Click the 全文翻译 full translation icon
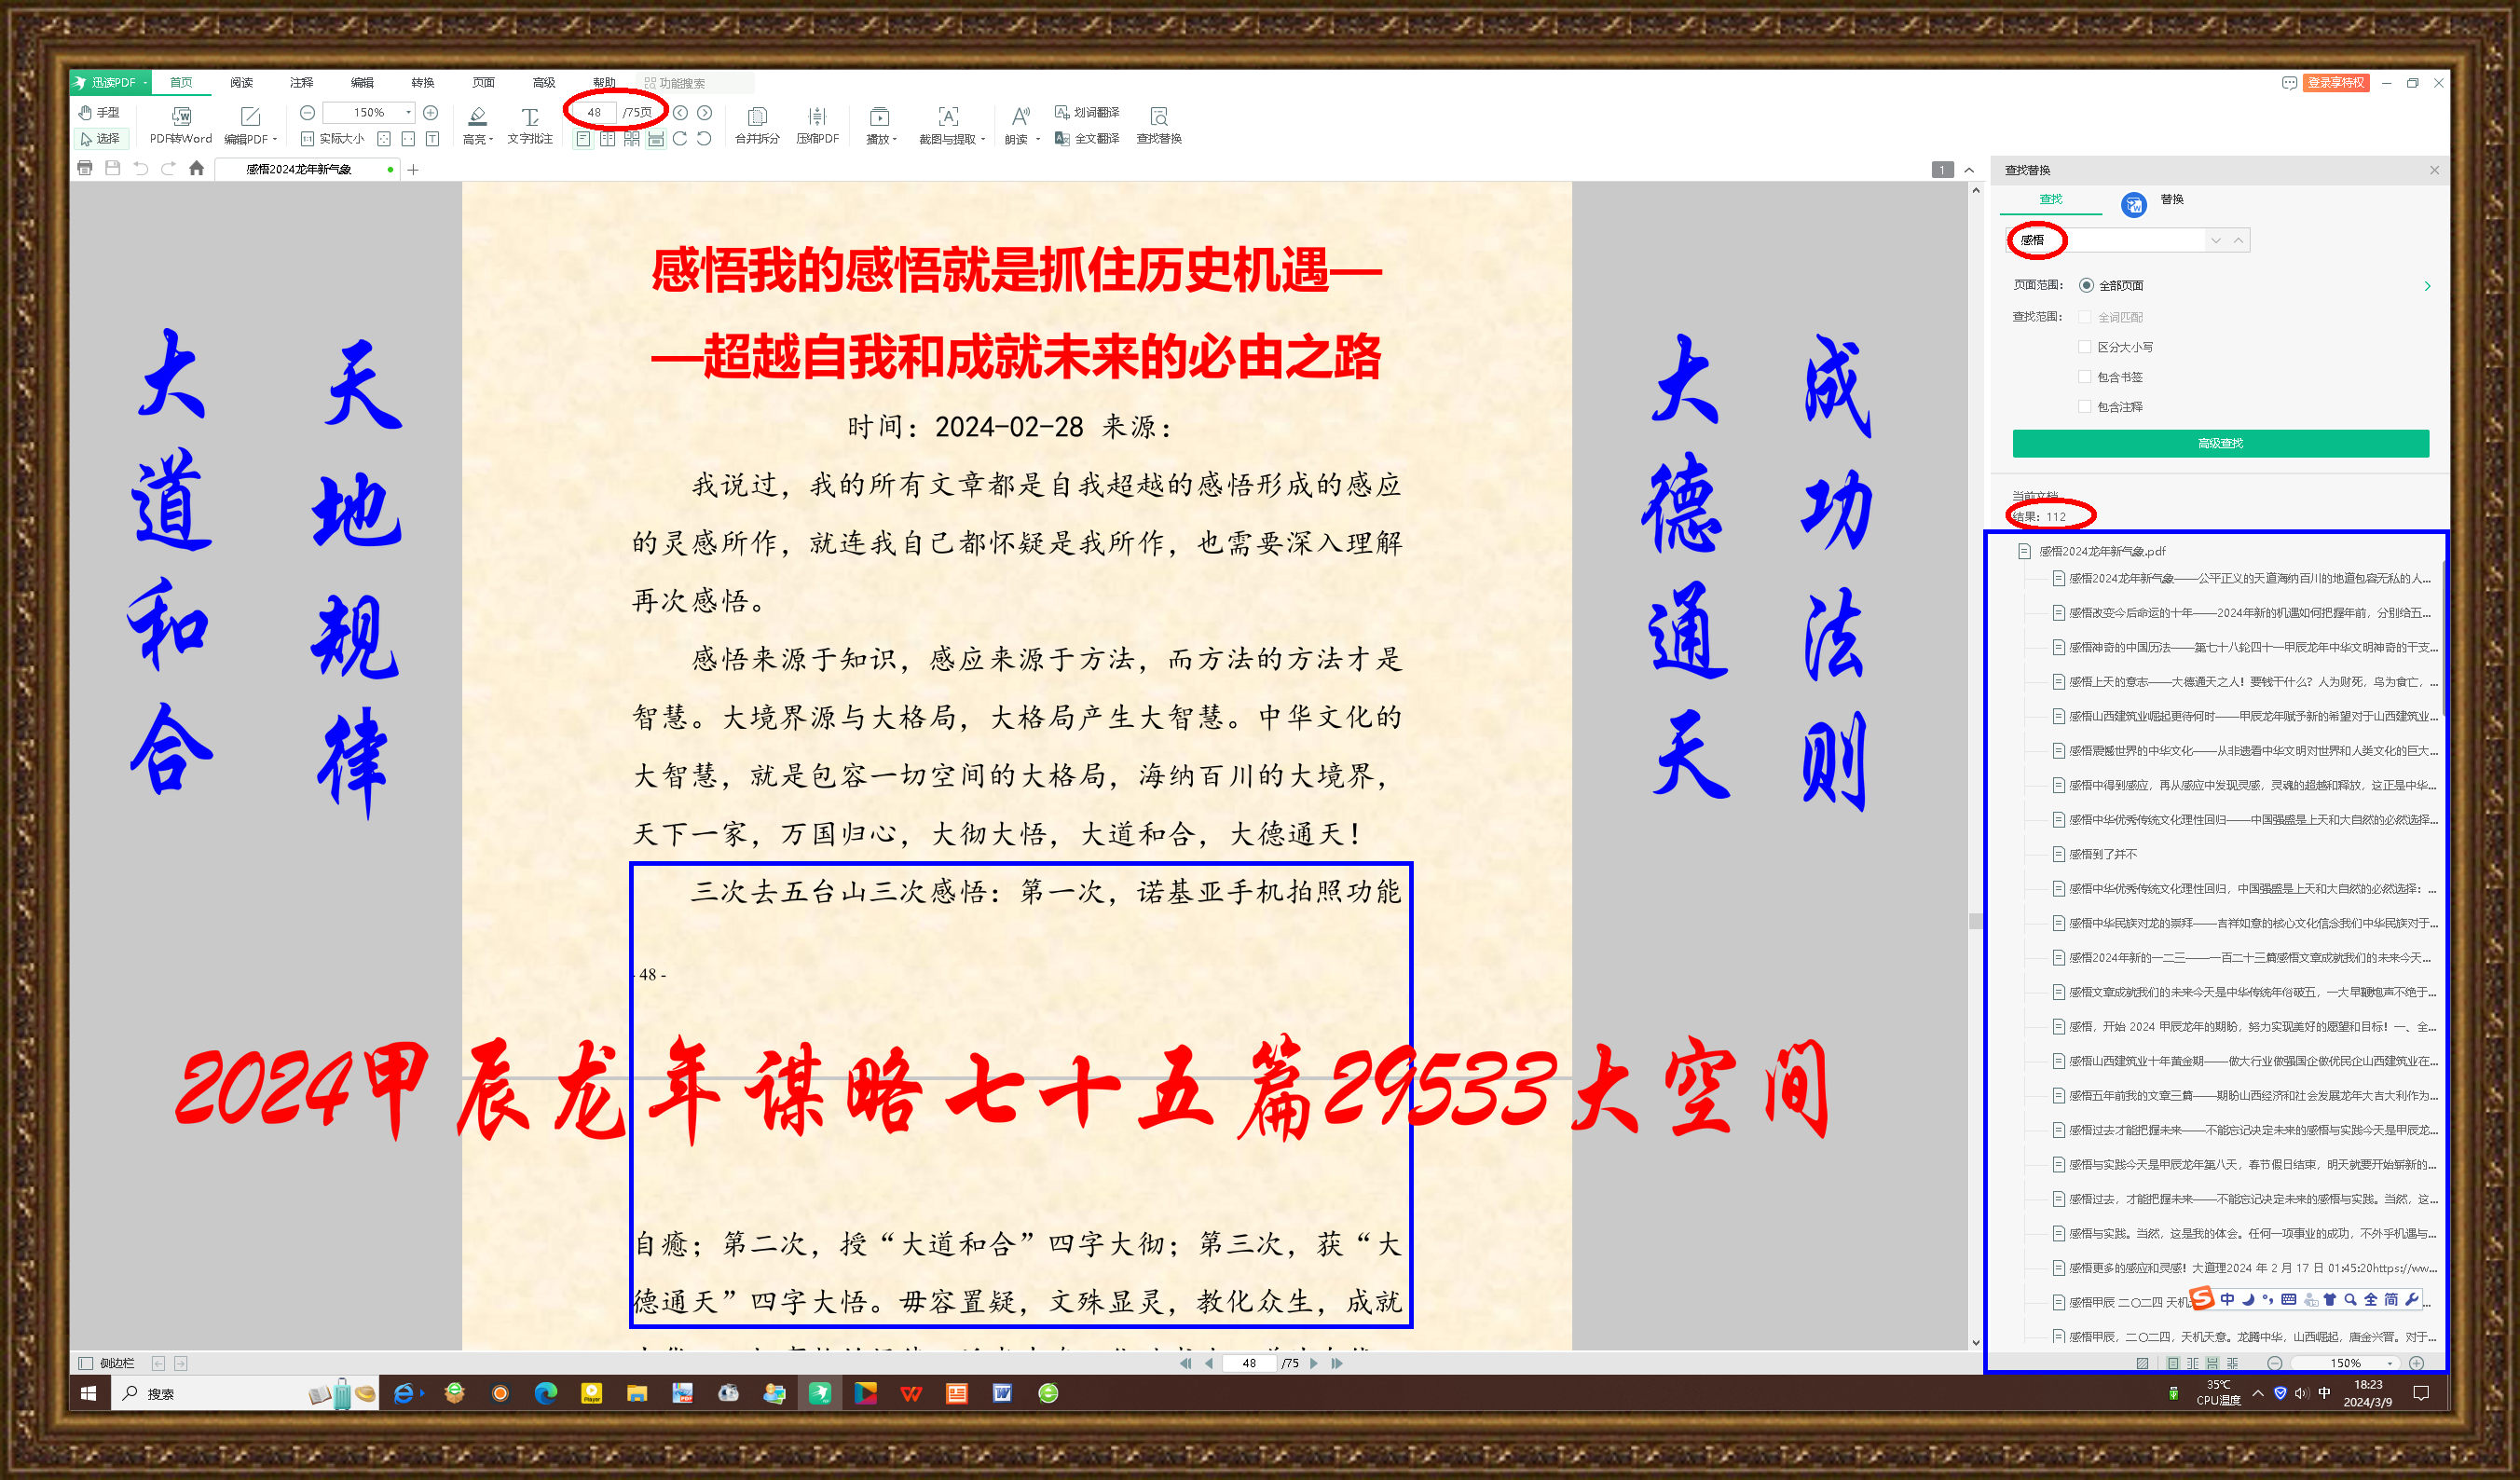Image resolution: width=2520 pixels, height=1480 pixels. click(x=1062, y=139)
